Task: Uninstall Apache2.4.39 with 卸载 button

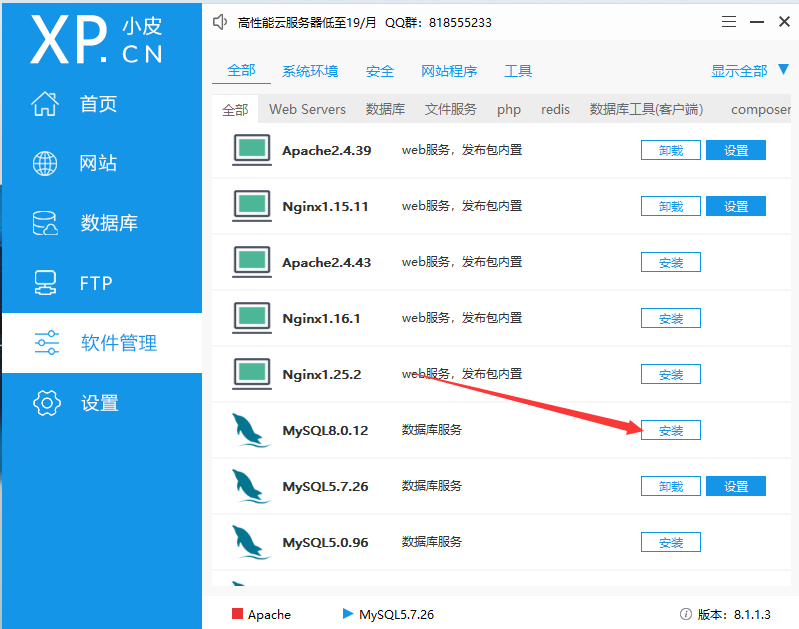Action: pyautogui.click(x=671, y=150)
